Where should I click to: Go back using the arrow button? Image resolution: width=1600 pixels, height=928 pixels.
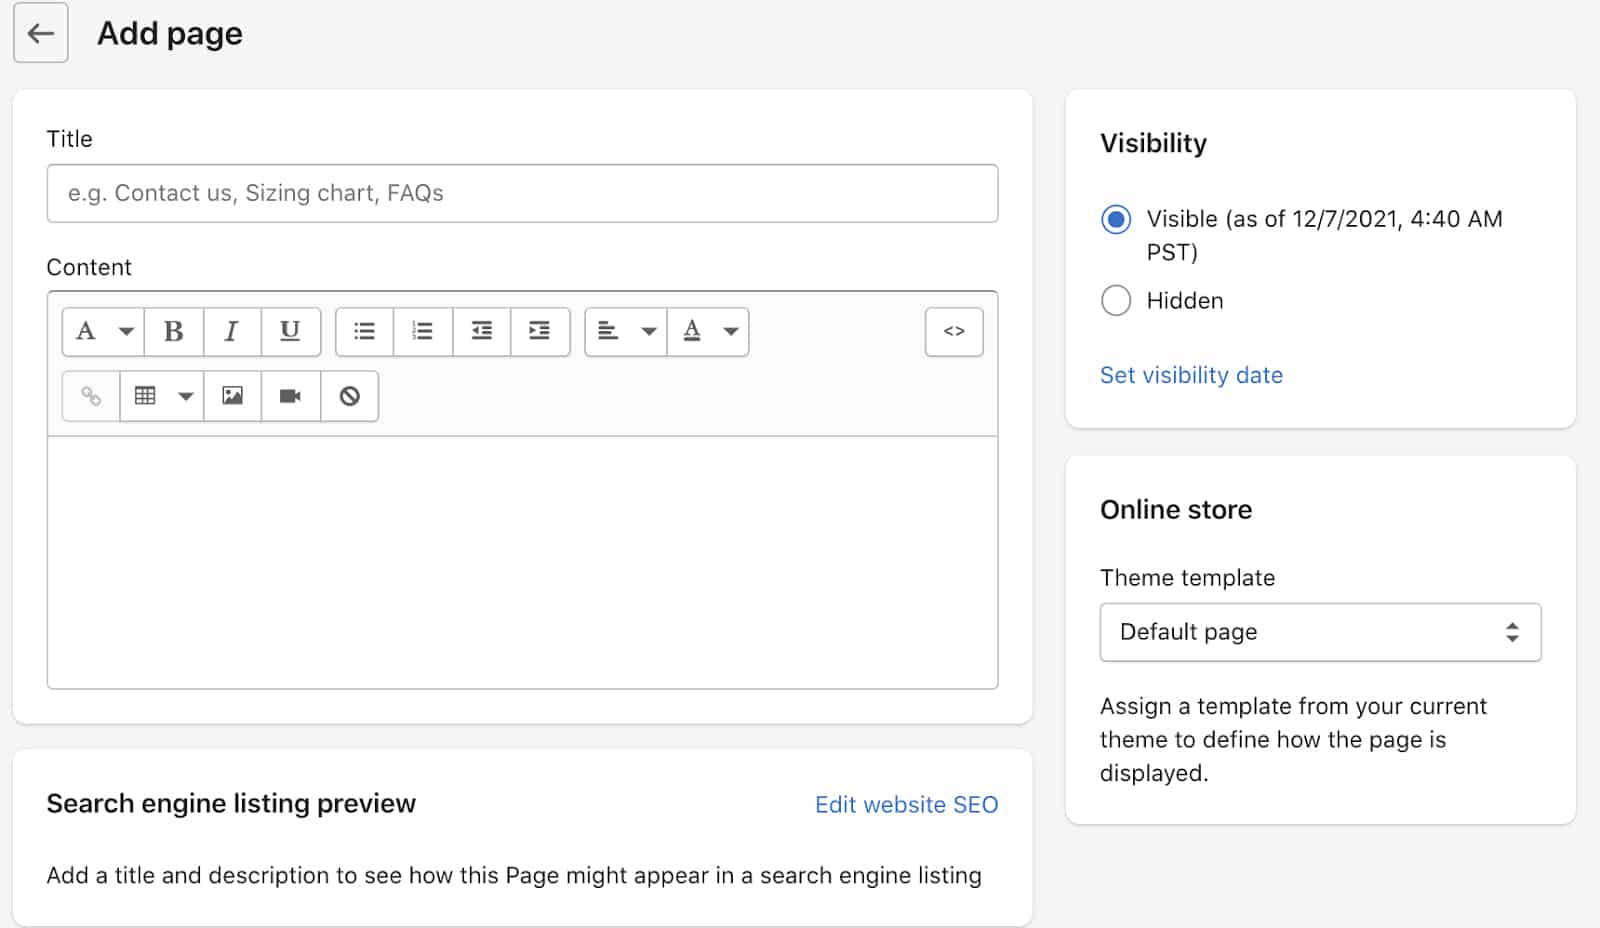pos(40,33)
